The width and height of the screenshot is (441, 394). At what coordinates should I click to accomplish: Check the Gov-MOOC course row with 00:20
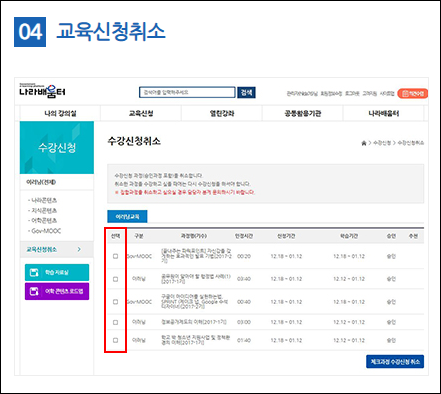point(115,256)
